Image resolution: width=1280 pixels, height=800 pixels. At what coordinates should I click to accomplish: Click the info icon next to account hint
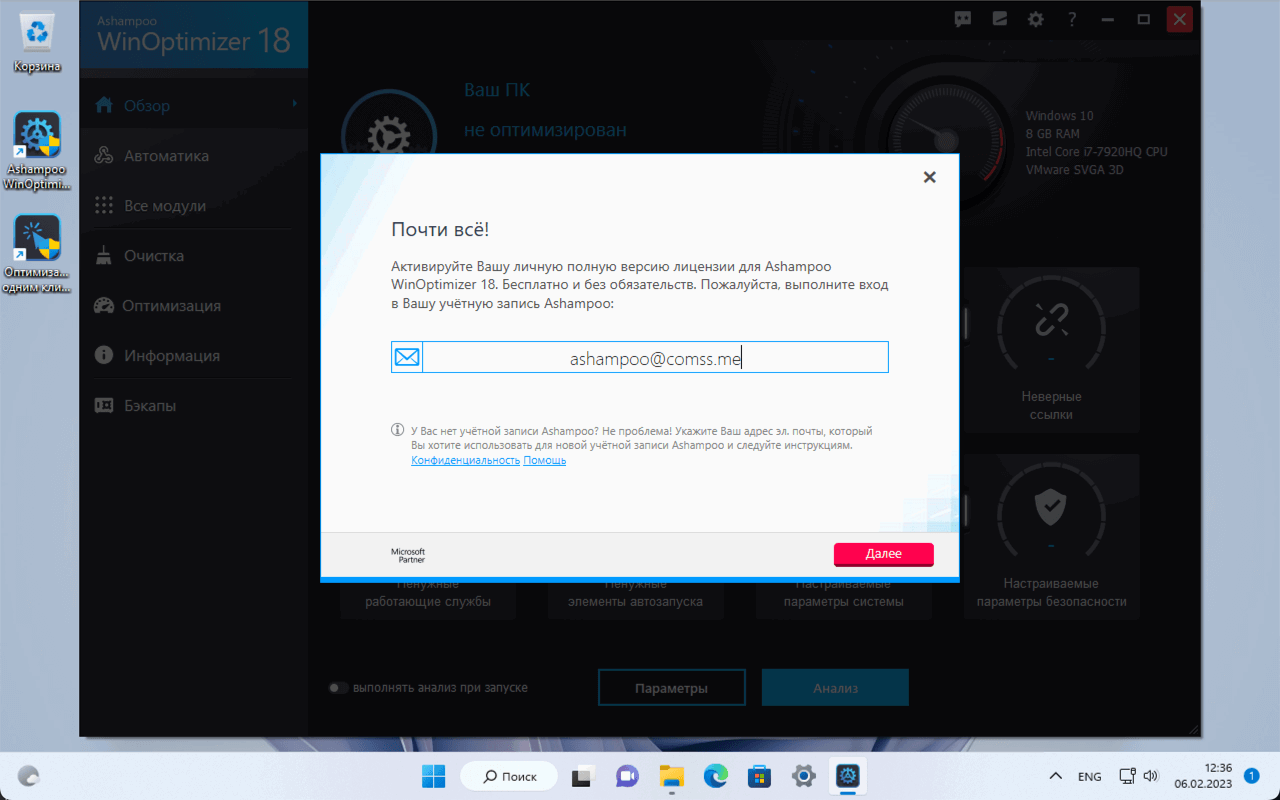(x=397, y=430)
